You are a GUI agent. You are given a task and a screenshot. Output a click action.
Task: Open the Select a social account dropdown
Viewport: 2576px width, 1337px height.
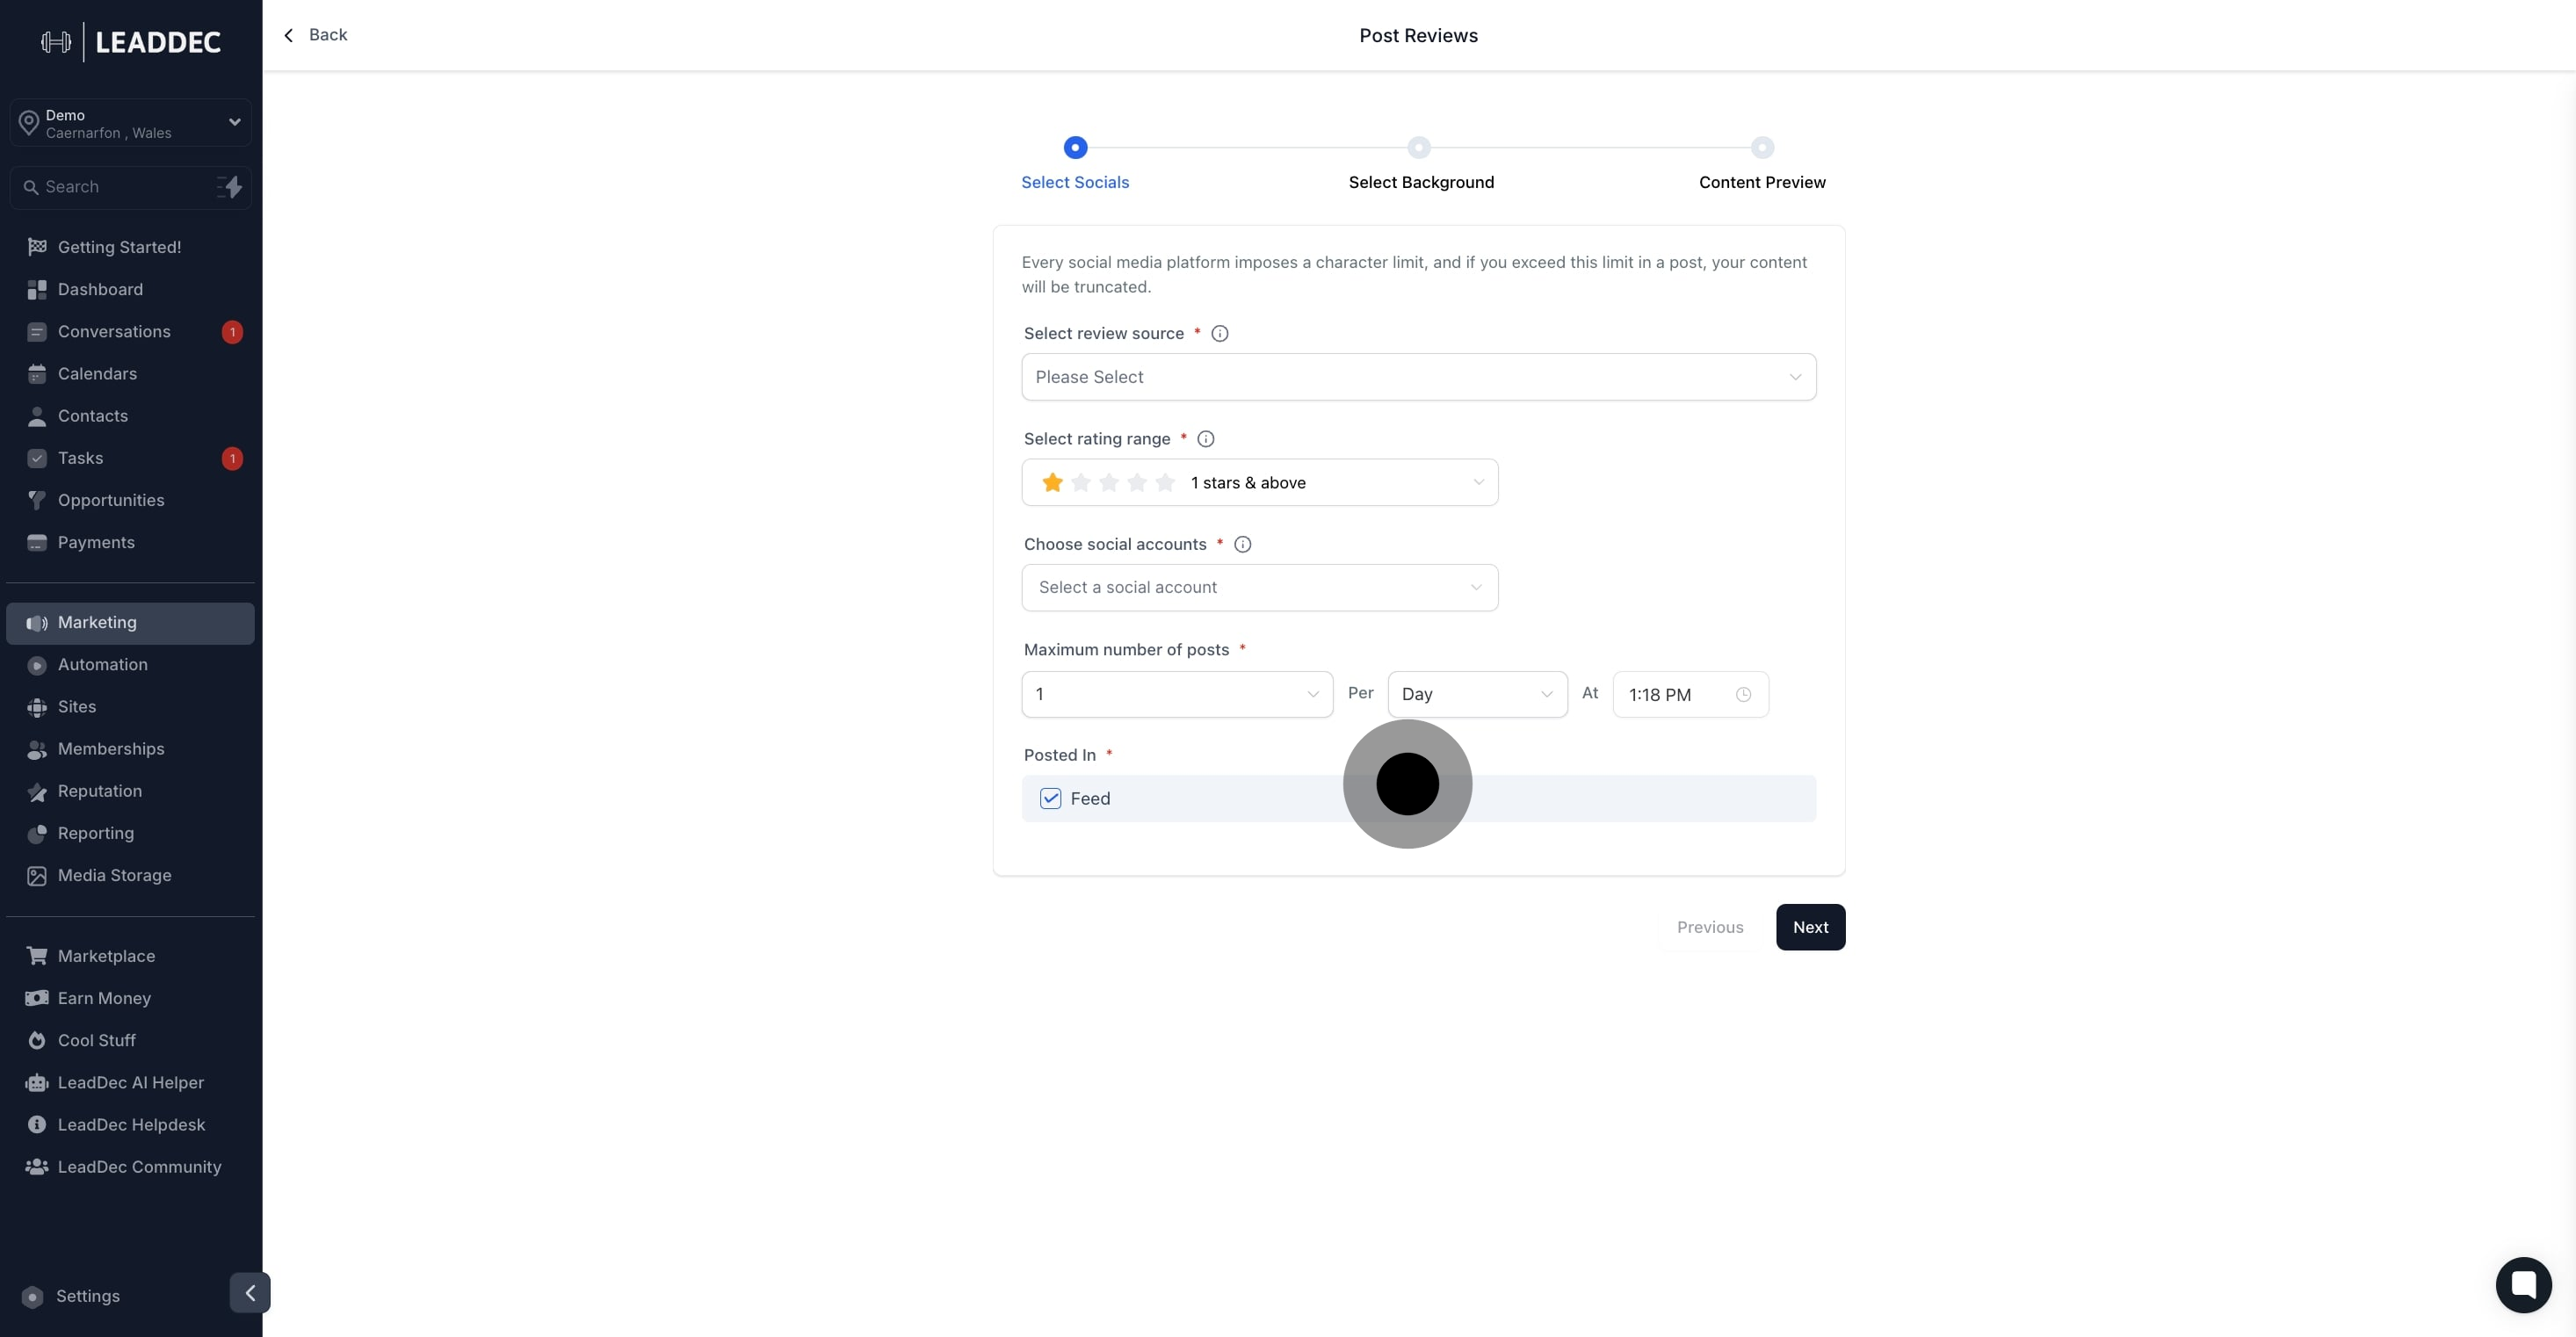[x=1259, y=588]
